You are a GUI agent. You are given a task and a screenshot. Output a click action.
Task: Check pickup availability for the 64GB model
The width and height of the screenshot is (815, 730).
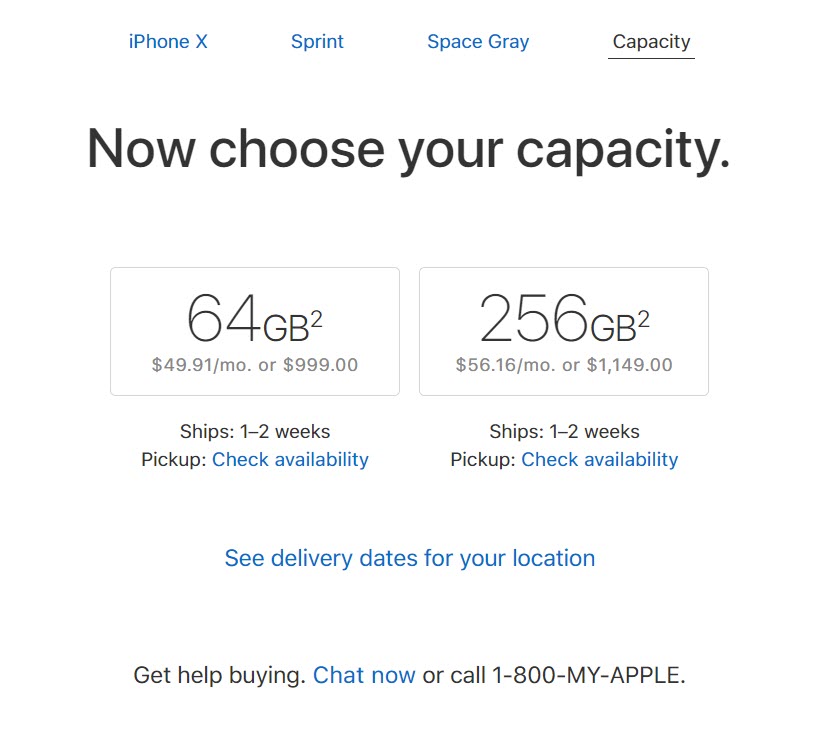(x=290, y=459)
